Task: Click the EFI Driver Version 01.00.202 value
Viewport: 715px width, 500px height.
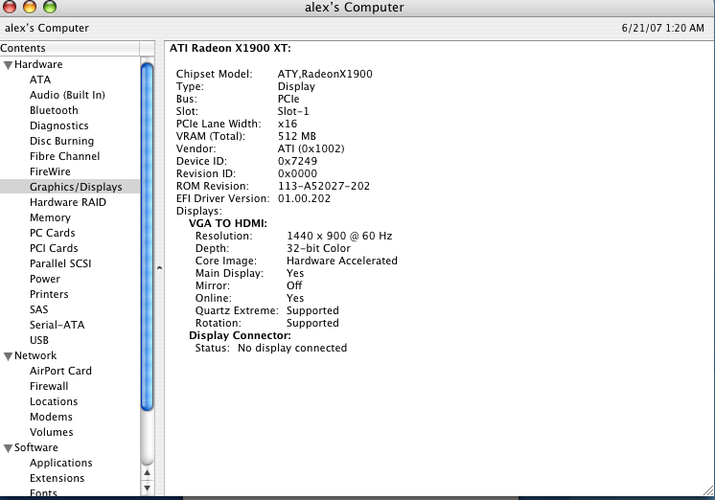Action: coord(304,198)
